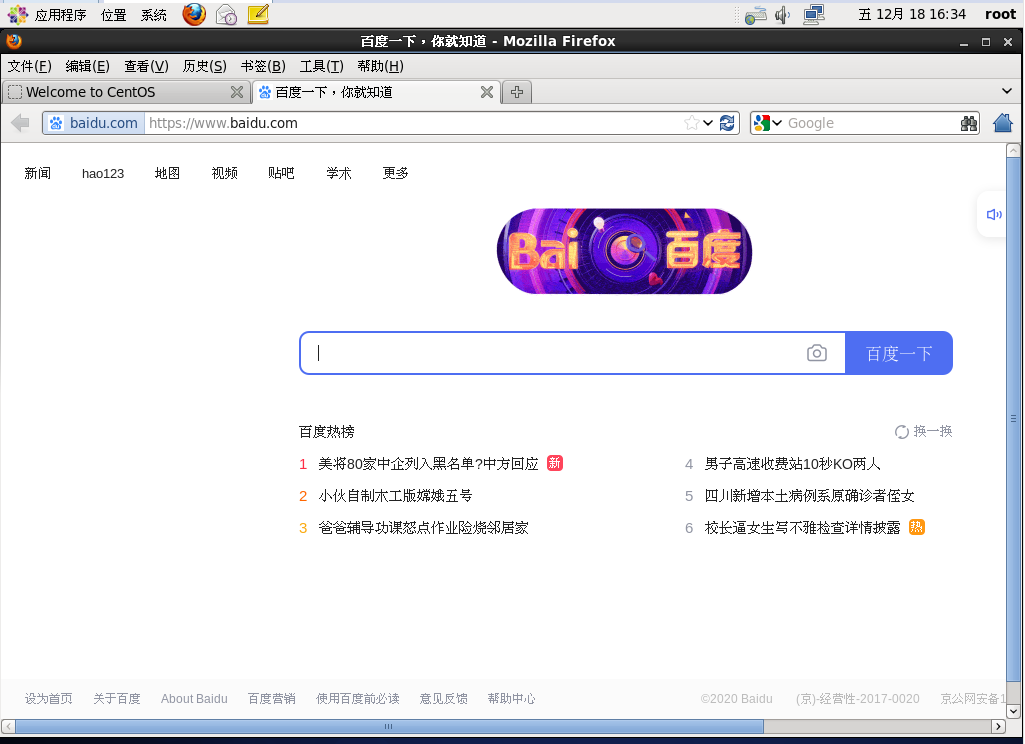Image resolution: width=1025 pixels, height=744 pixels.
Task: Open hot item 四川新增本土病例系原确诊者侄女
Action: click(x=809, y=496)
